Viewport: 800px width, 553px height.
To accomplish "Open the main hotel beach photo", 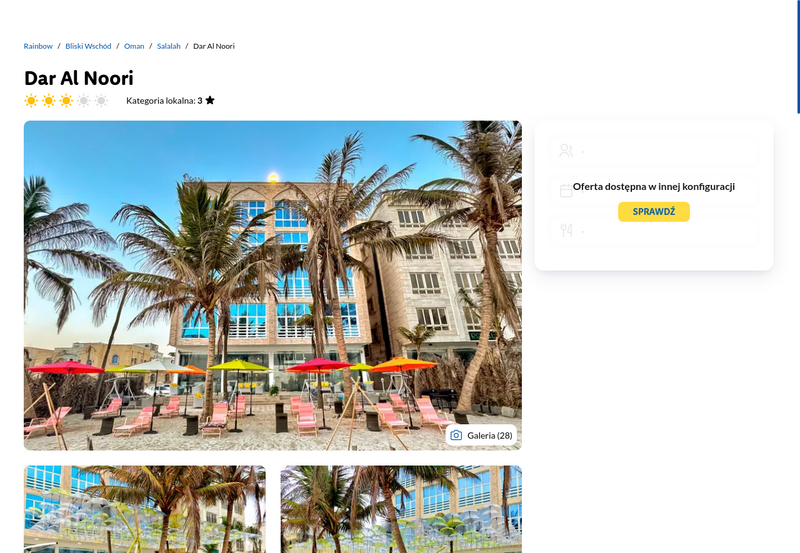I will 272,285.
